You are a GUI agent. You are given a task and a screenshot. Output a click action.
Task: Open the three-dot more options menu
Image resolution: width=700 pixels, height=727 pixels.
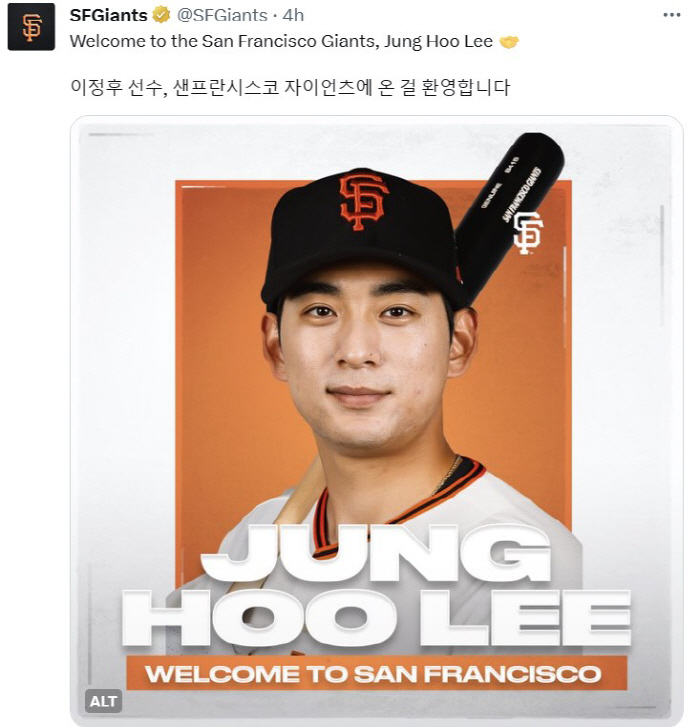(x=672, y=15)
